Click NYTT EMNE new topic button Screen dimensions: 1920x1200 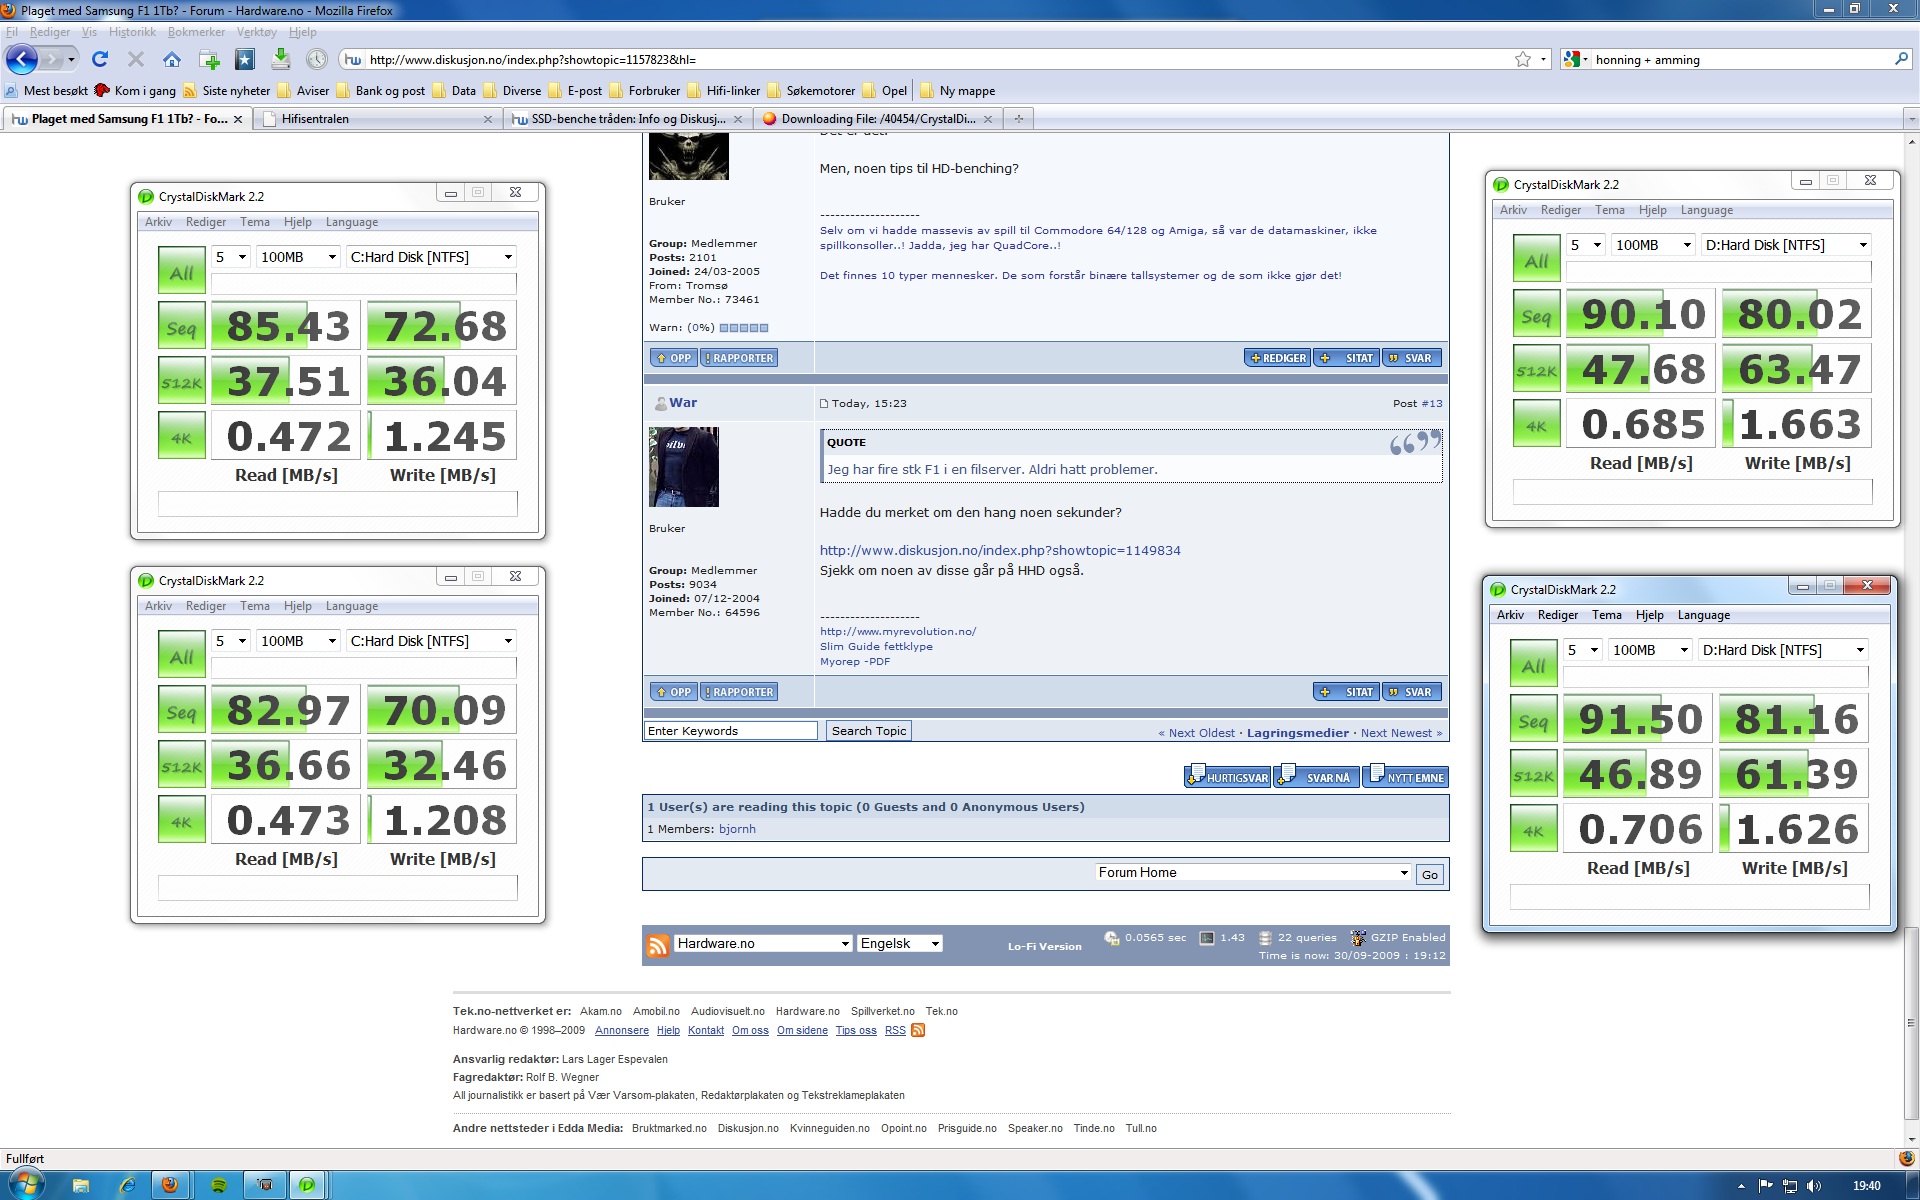click(x=1405, y=777)
